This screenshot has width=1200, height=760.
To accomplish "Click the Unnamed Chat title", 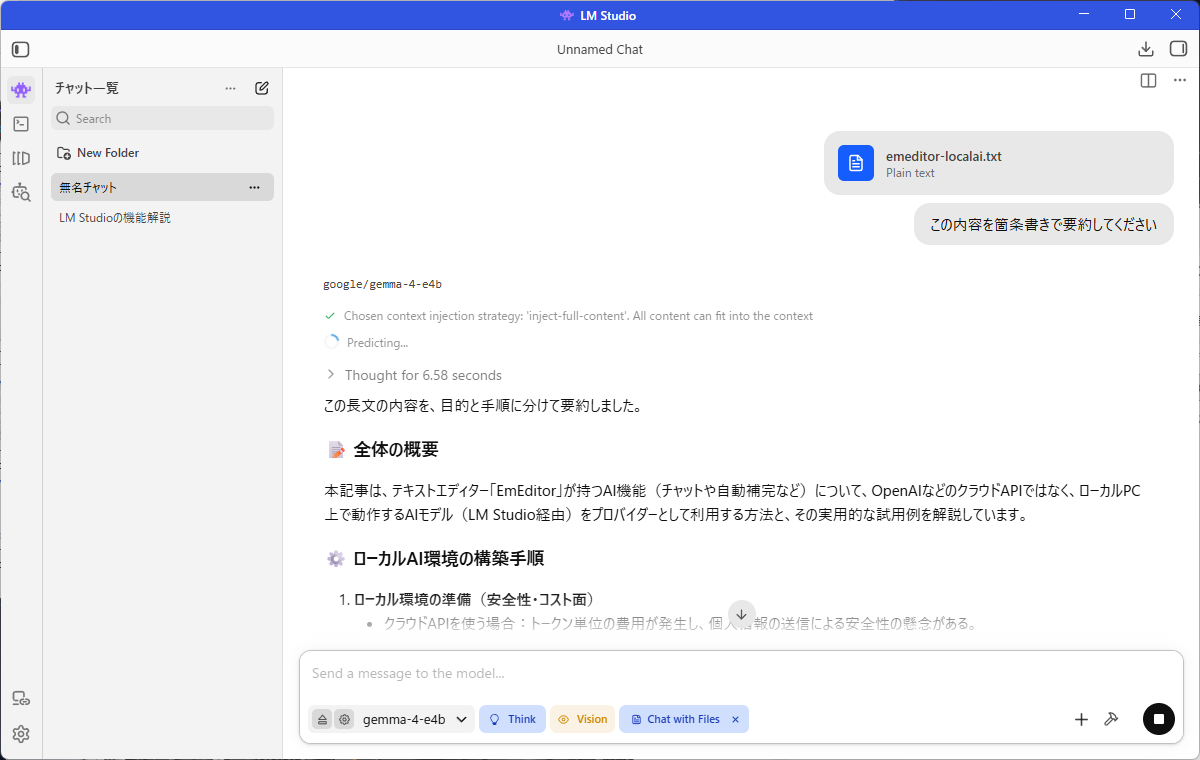I will click(x=600, y=49).
